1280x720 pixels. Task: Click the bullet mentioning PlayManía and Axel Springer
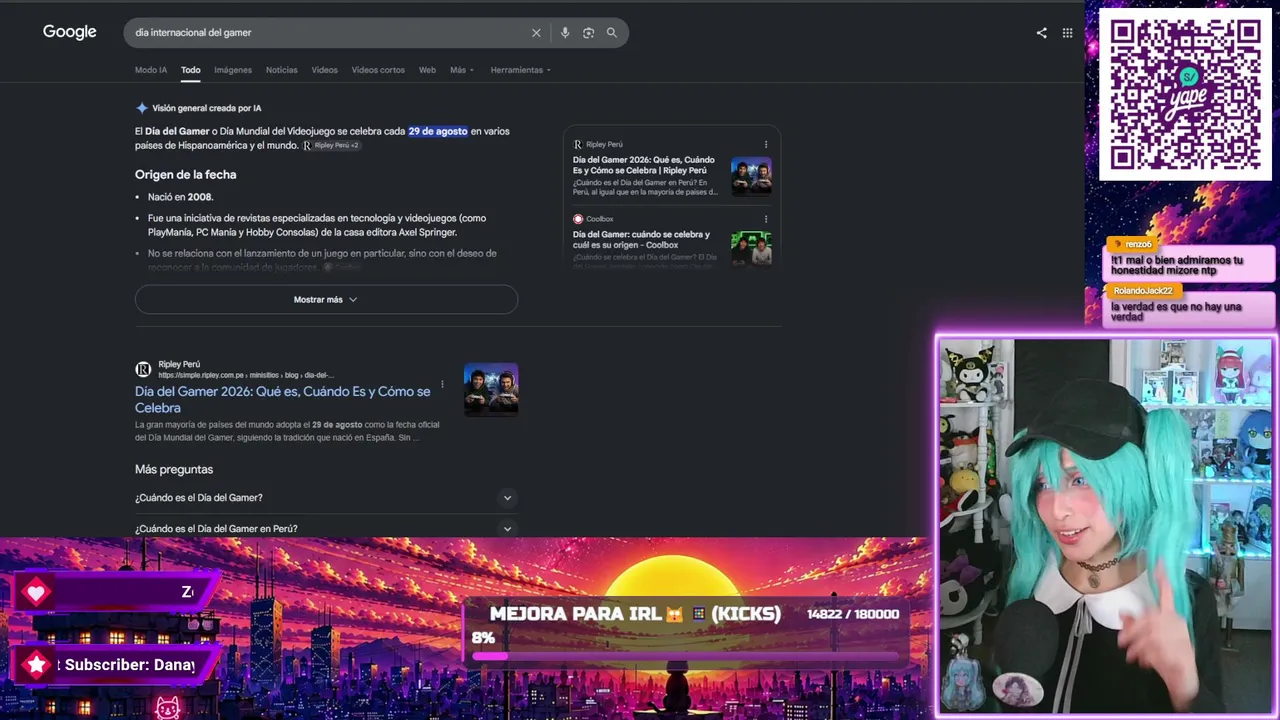coord(317,225)
